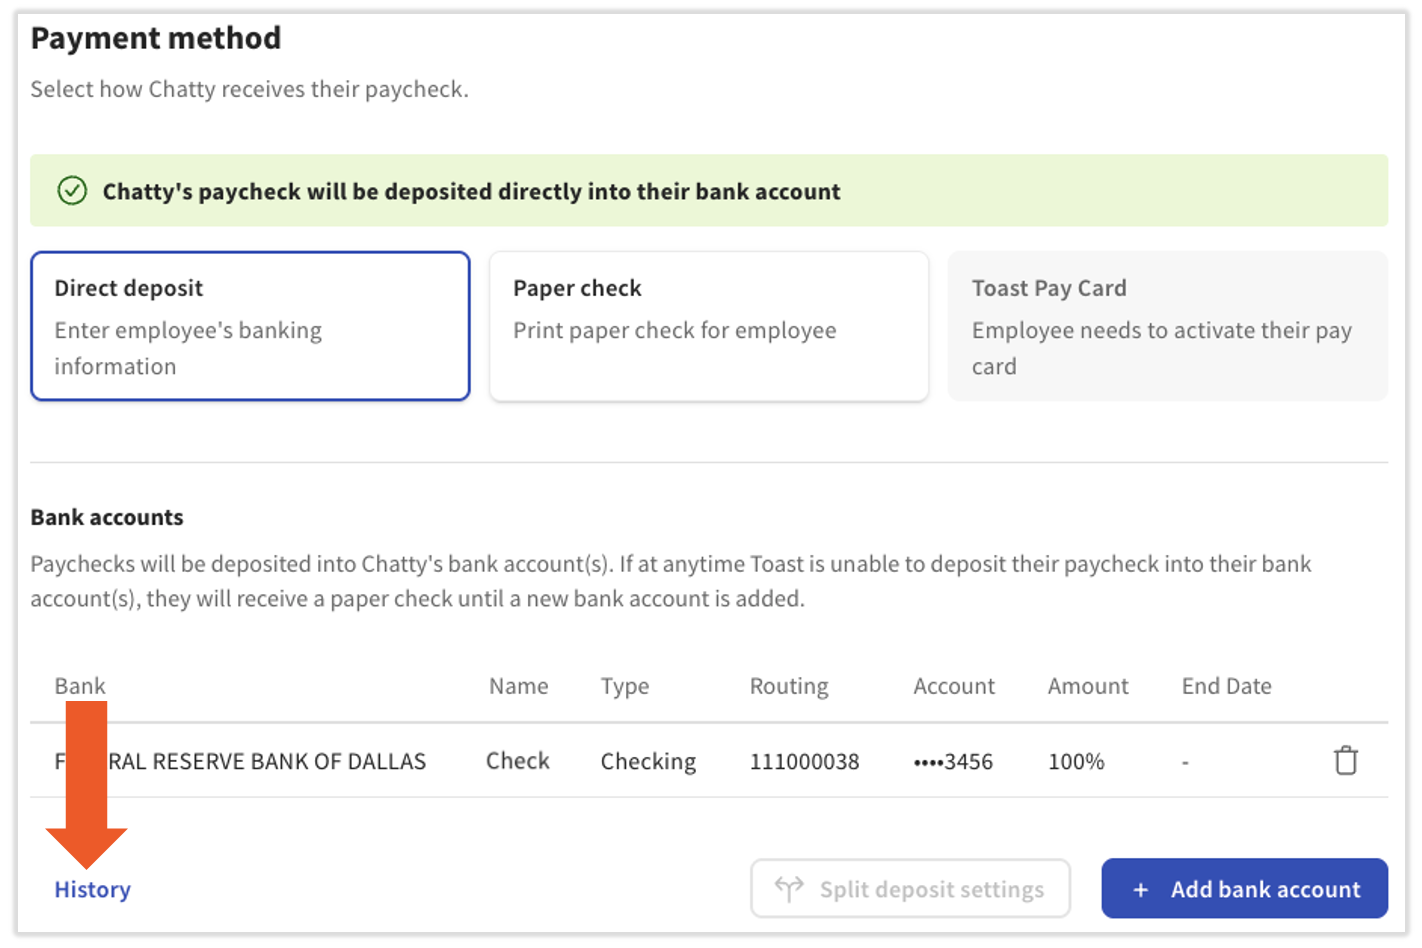Select the routing number 111000038
Image resolution: width=1422 pixels, height=948 pixels.
coord(804,762)
